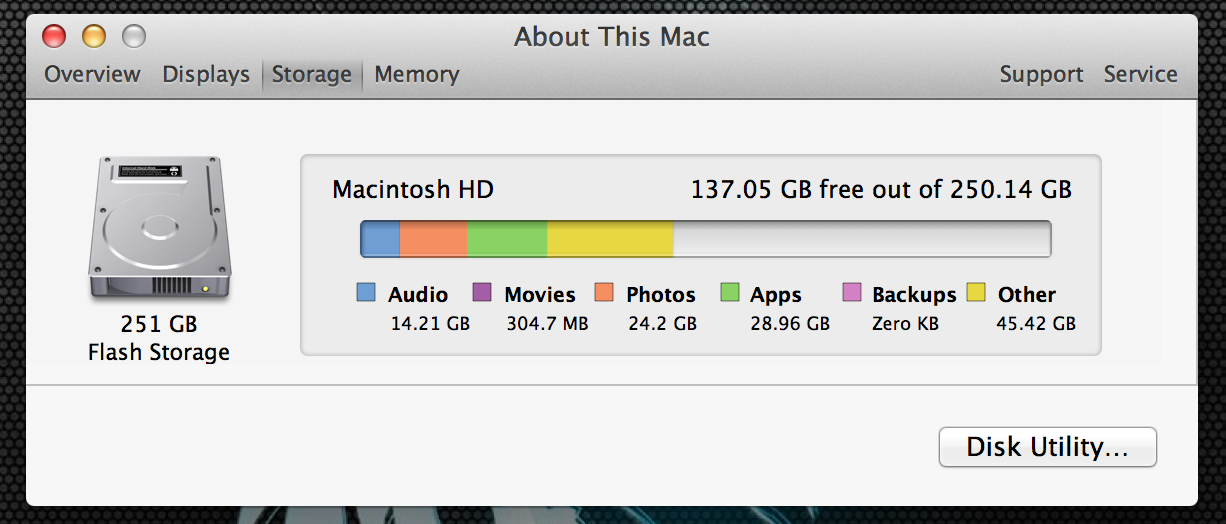Switch to the Memory tab
The image size is (1226, 524).
click(x=417, y=74)
